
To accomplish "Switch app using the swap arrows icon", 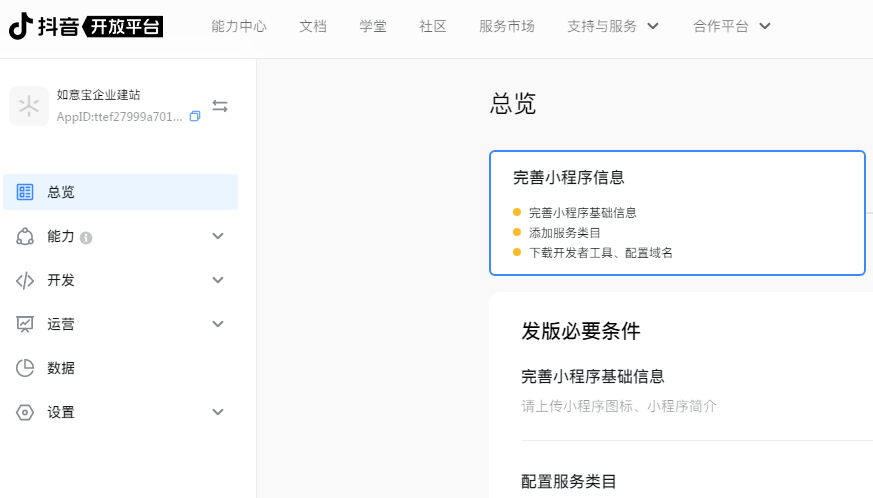I will click(220, 106).
